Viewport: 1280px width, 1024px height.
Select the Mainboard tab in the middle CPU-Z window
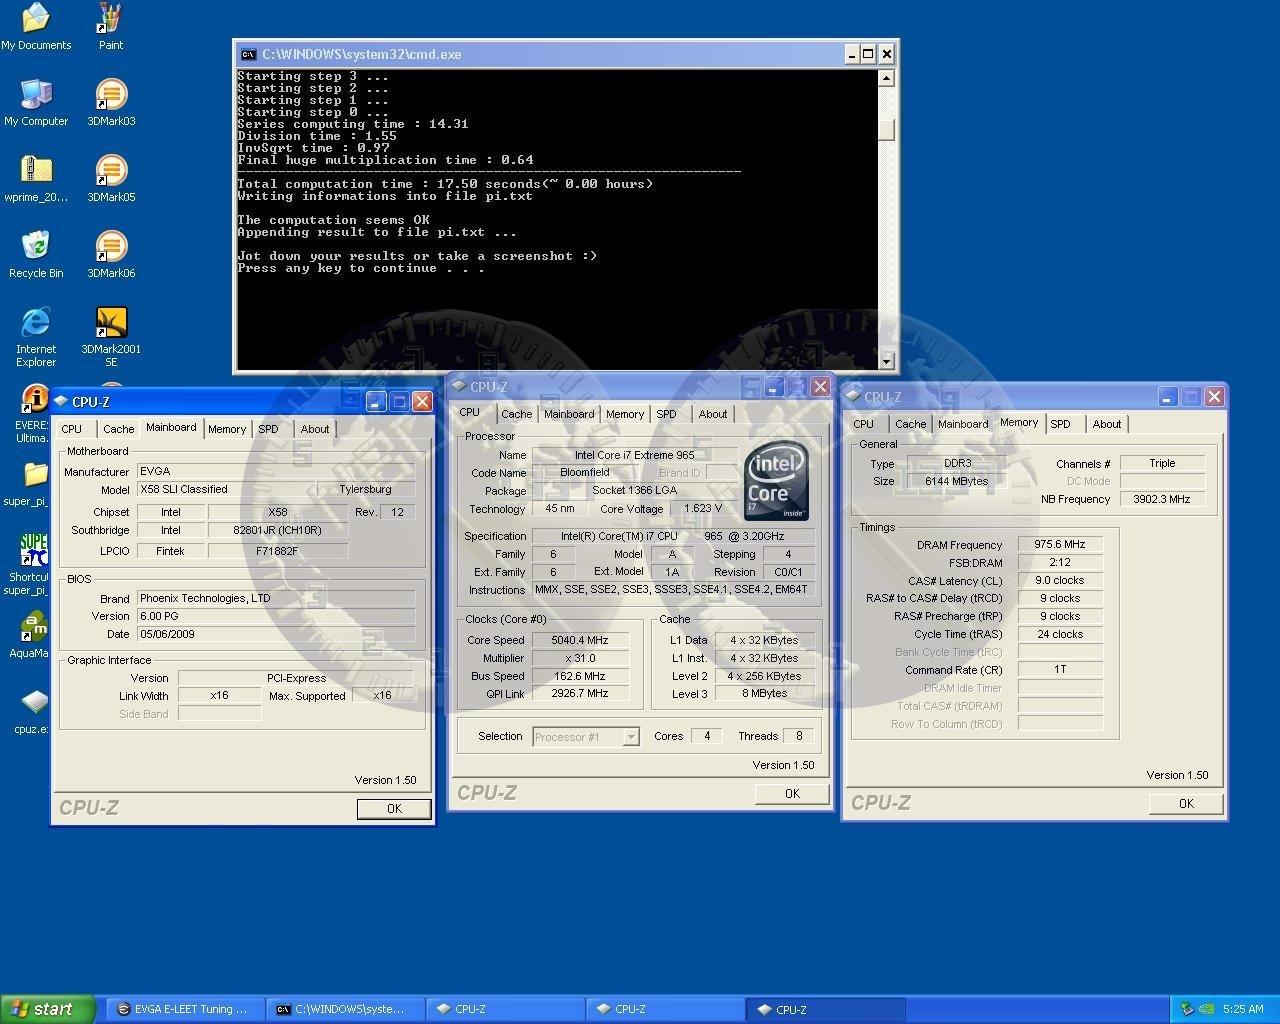(569, 414)
